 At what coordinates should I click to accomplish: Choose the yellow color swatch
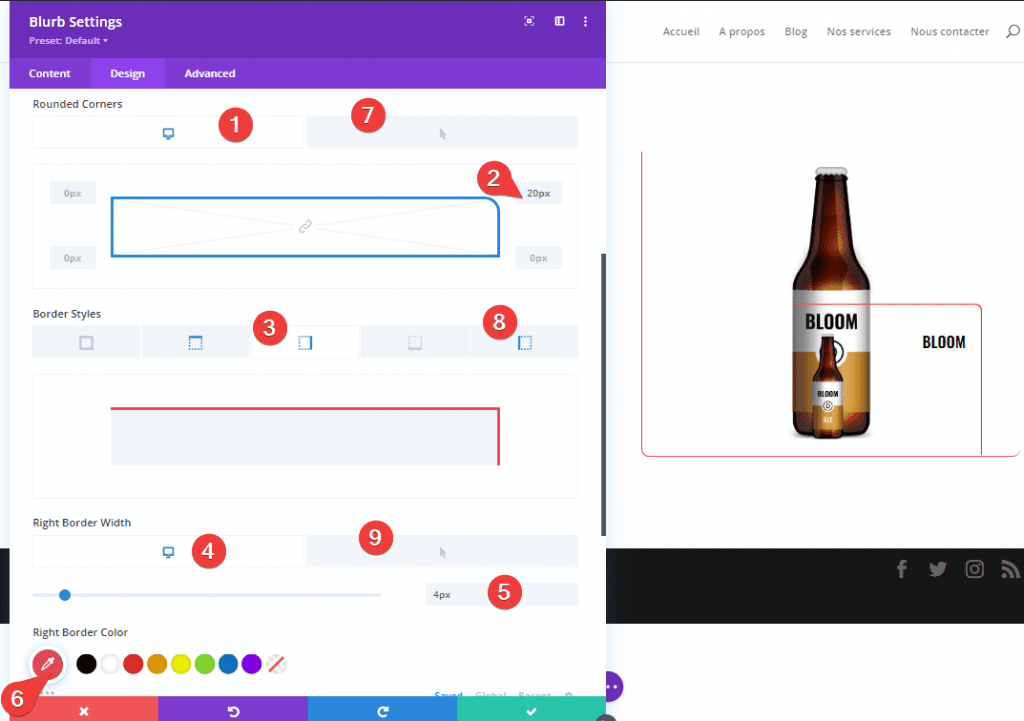[181, 664]
